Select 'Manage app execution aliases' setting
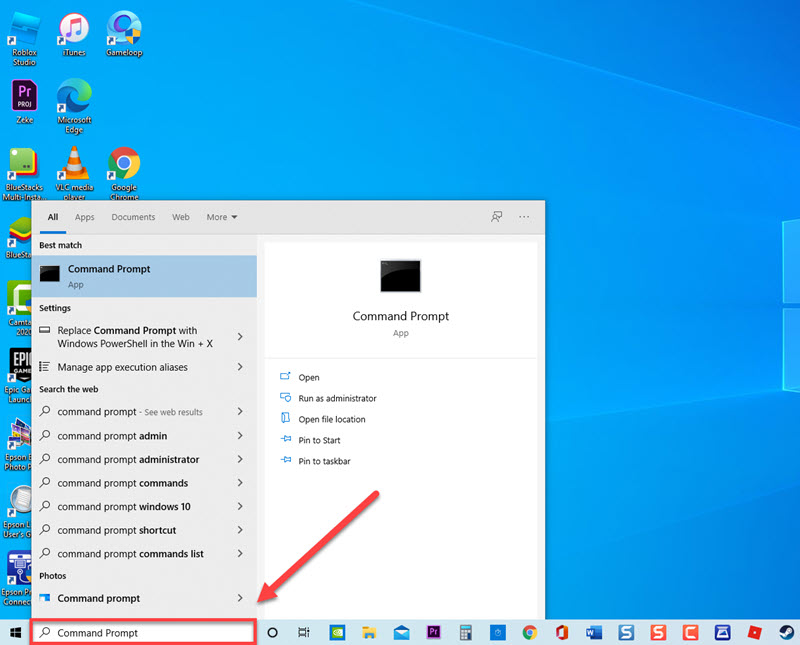The height and width of the screenshot is (645, 800). pos(125,366)
